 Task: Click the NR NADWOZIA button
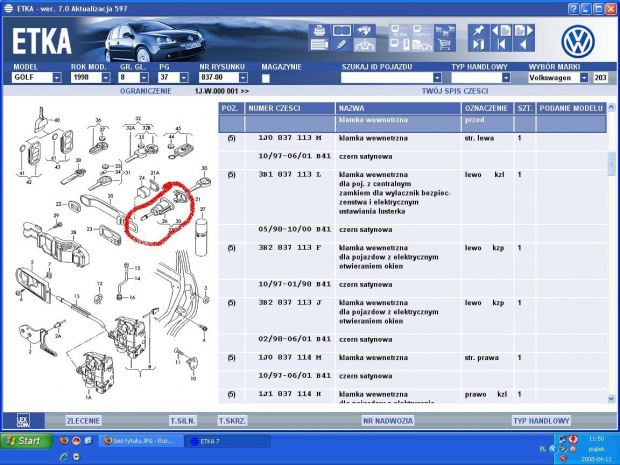click(x=388, y=421)
